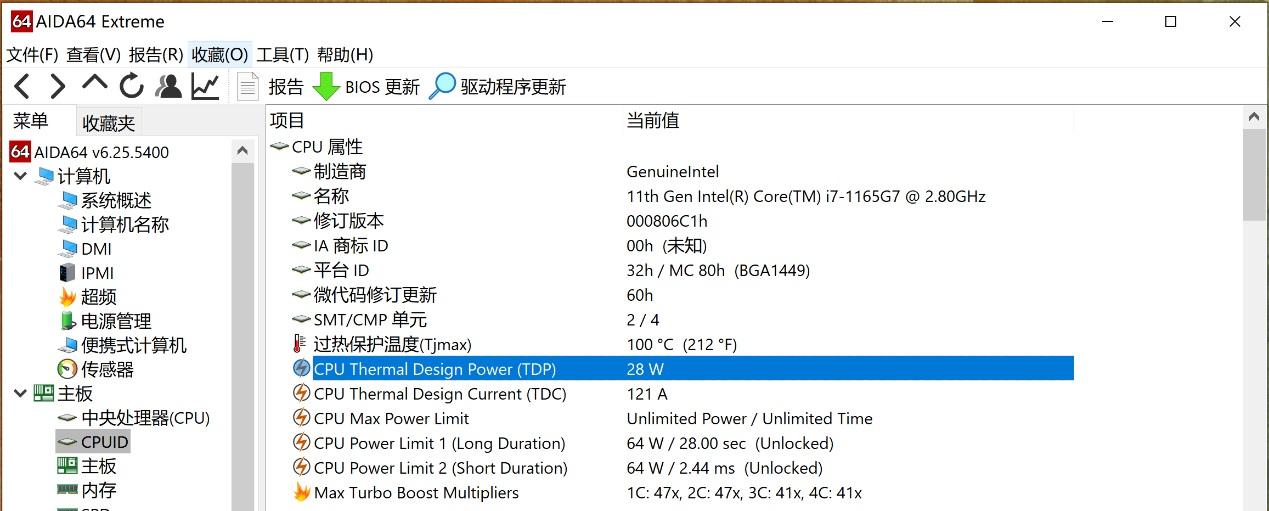Image resolution: width=1269 pixels, height=511 pixels.
Task: Refresh using the circular arrow icon
Action: tap(131, 87)
